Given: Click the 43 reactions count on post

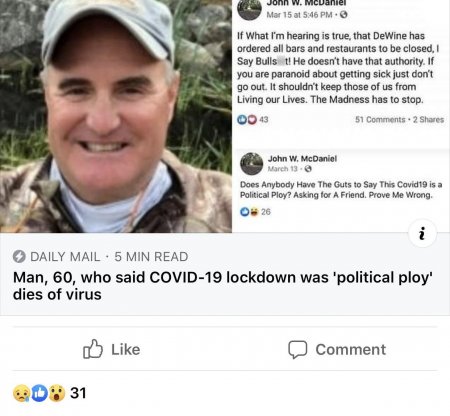Looking at the screenshot, I should (x=264, y=119).
